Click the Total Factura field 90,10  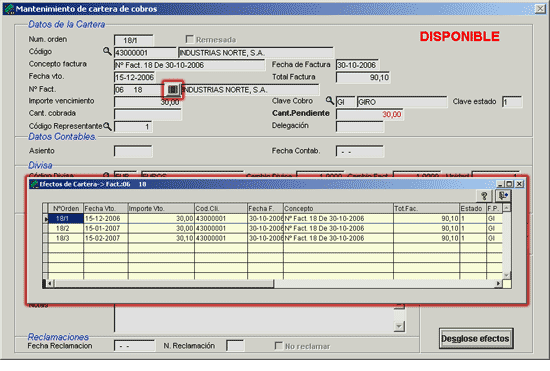click(363, 77)
